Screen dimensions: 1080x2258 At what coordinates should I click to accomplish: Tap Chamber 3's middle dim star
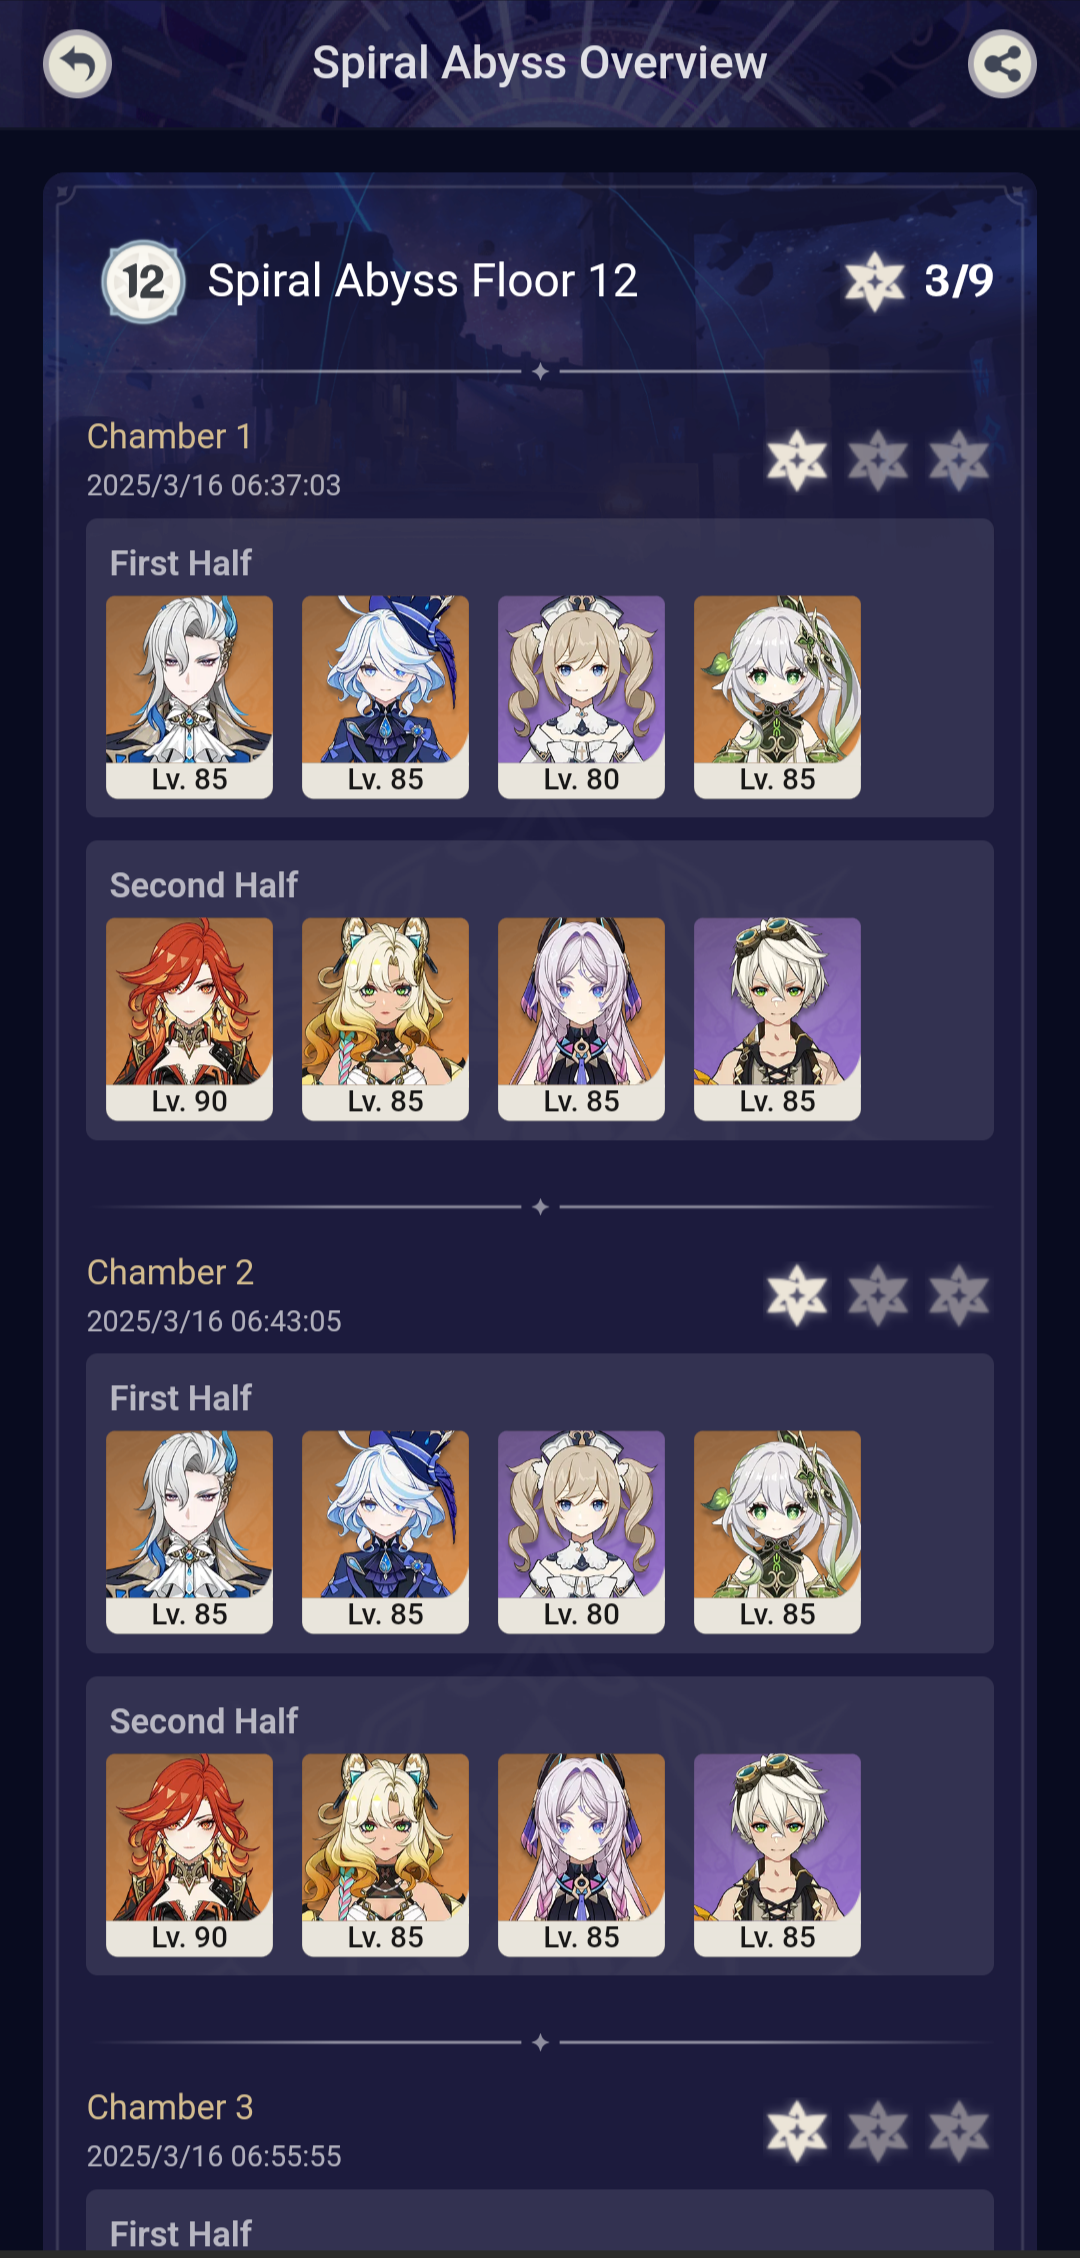pos(878,2131)
